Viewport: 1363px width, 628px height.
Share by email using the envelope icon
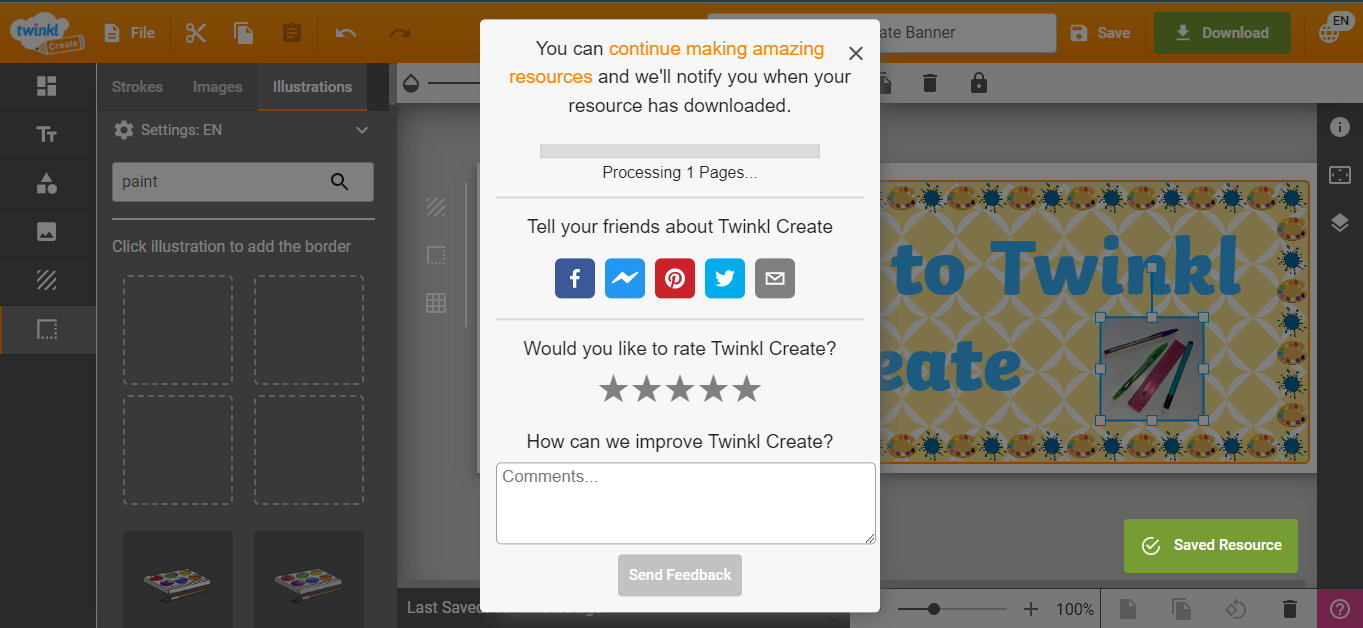(x=775, y=279)
